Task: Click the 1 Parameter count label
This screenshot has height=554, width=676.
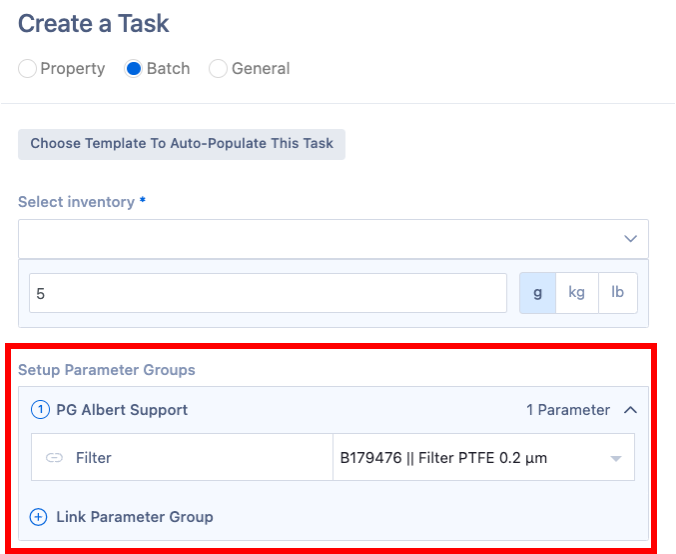Action: click(x=568, y=409)
